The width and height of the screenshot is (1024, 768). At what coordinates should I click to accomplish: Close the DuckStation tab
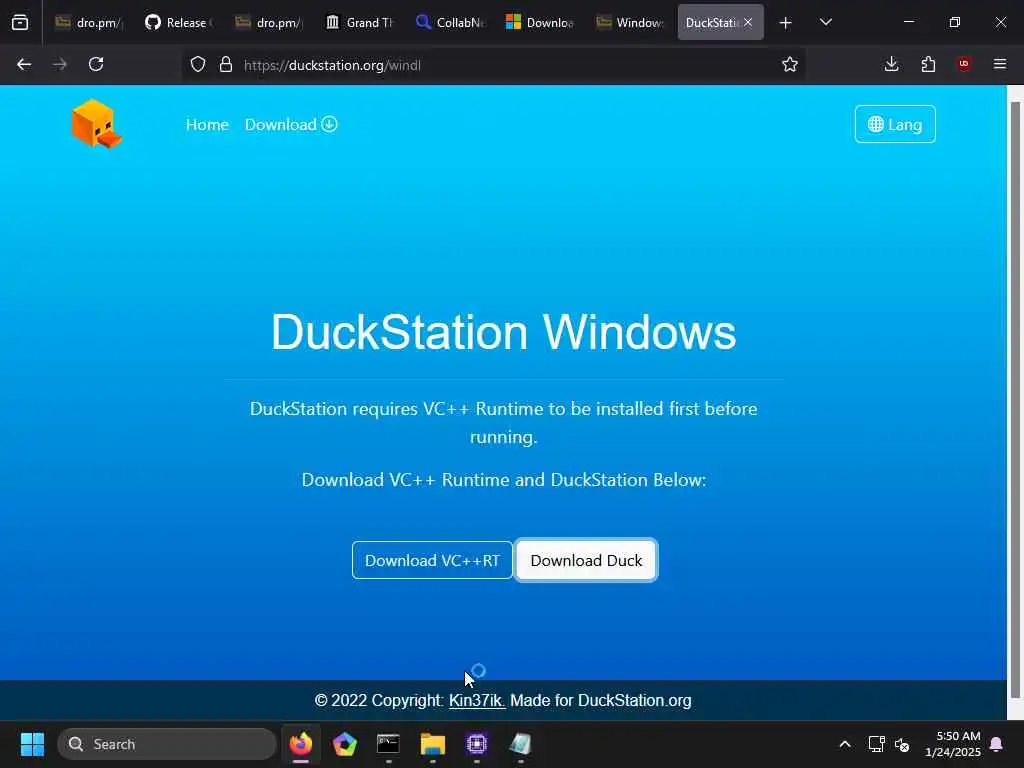tap(748, 22)
